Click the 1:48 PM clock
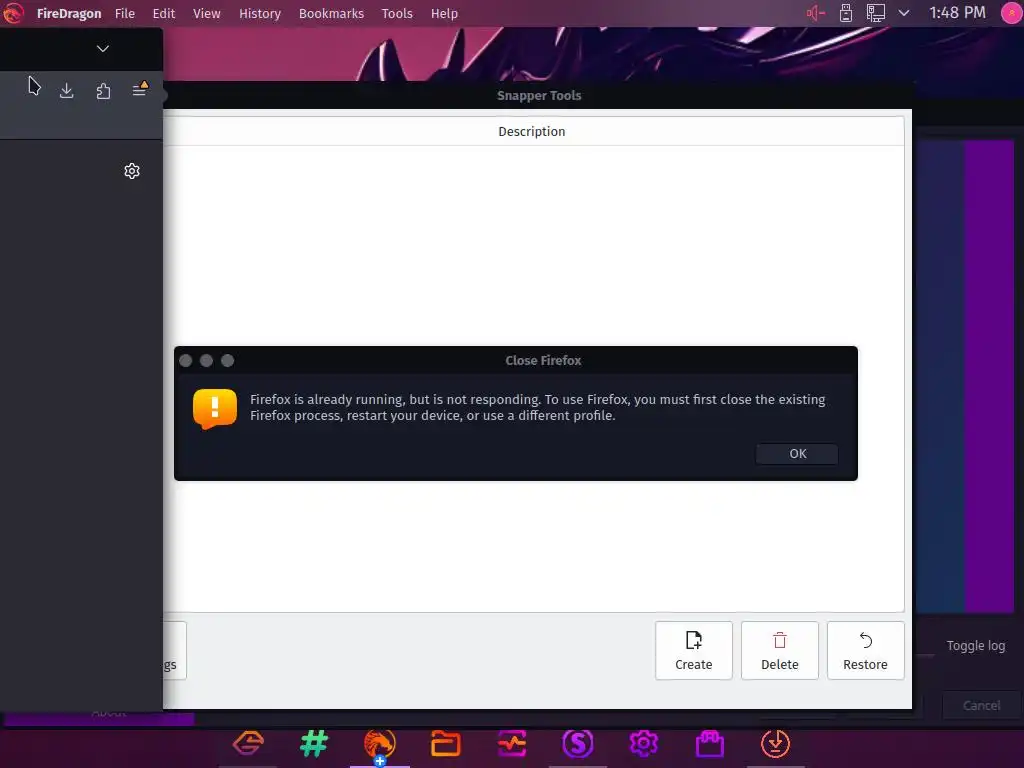The image size is (1024, 768). point(957,13)
